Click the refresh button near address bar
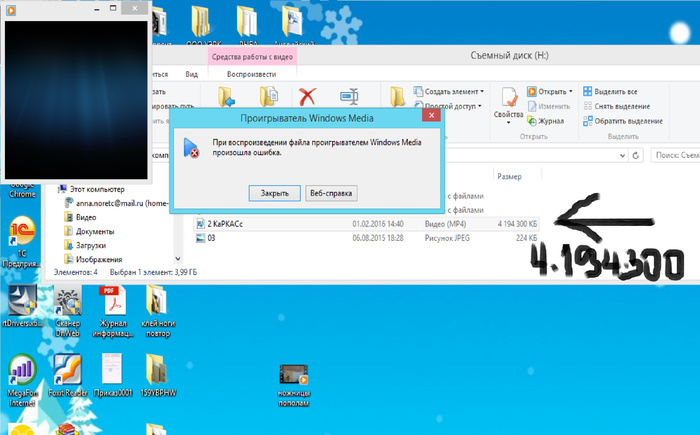The height and width of the screenshot is (435, 700). pos(636,155)
